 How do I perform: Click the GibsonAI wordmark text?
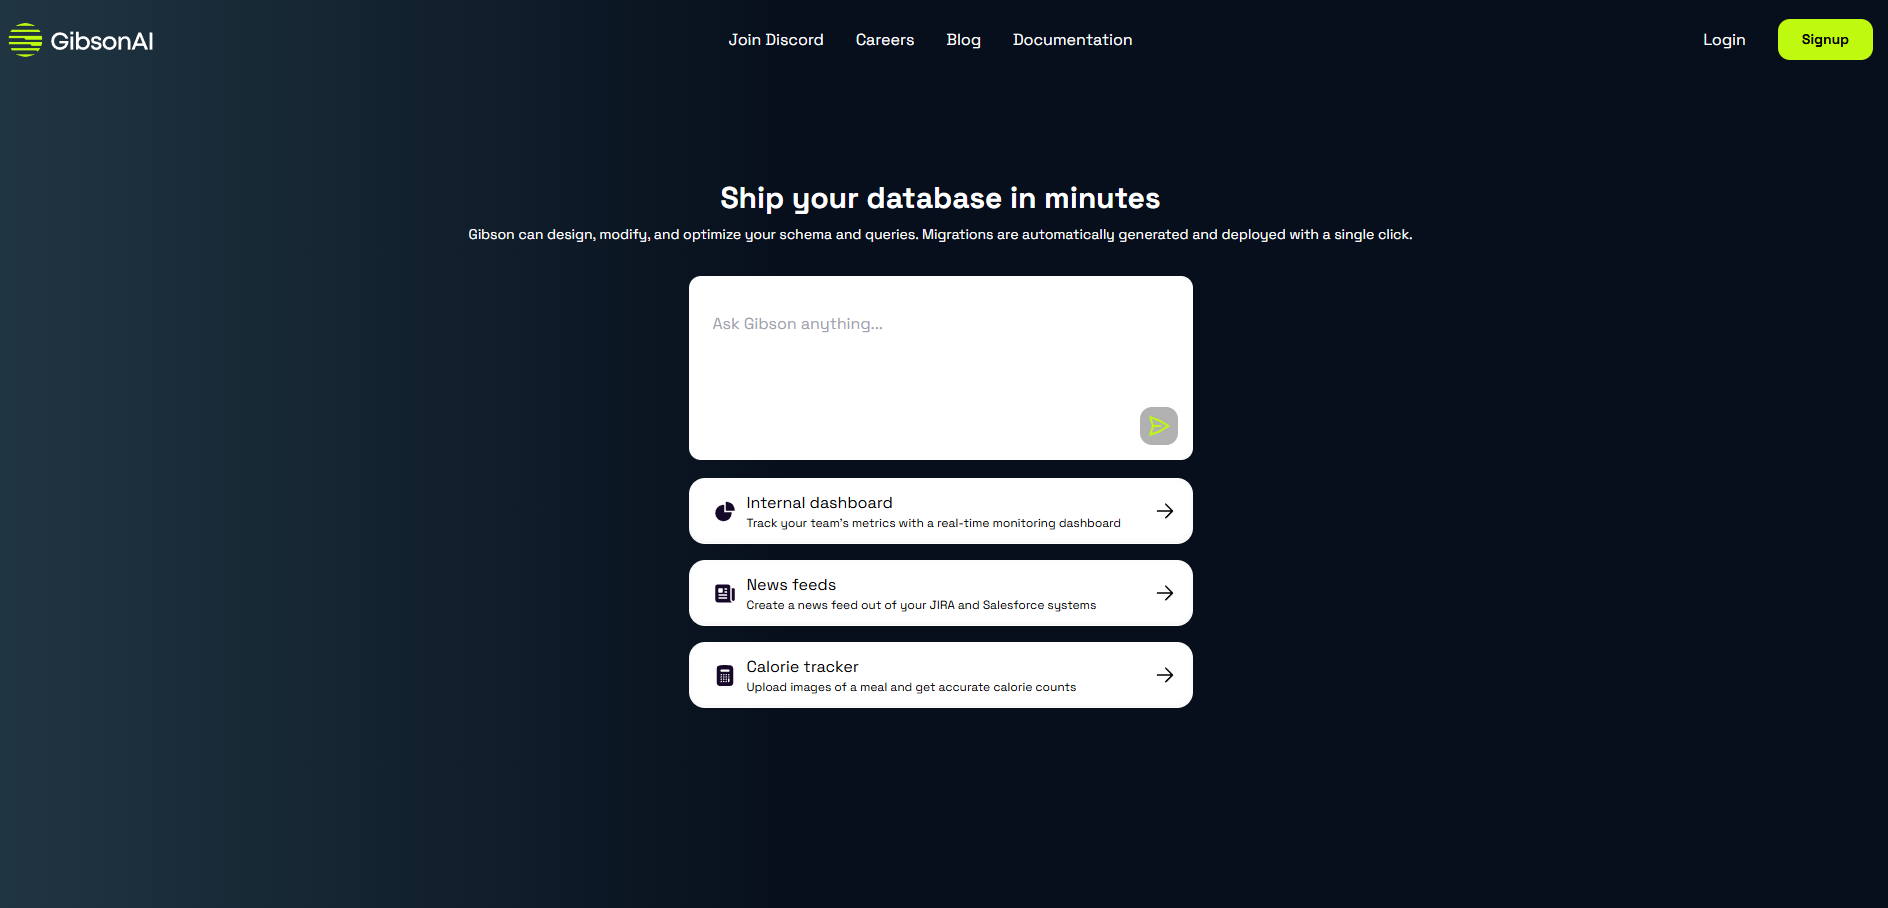click(x=102, y=41)
